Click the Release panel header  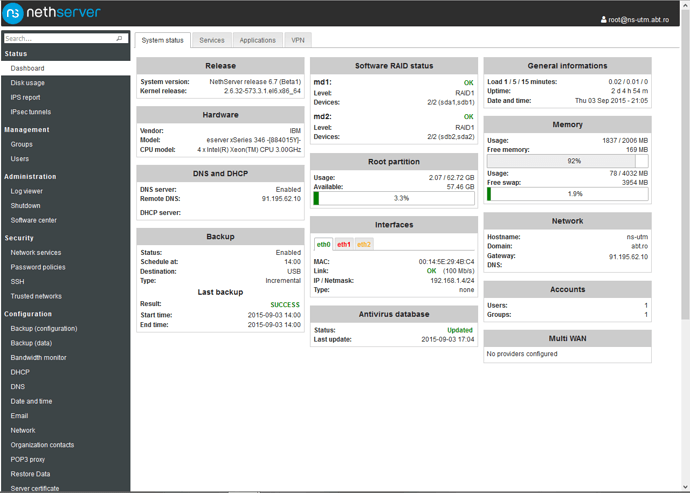[220, 66]
